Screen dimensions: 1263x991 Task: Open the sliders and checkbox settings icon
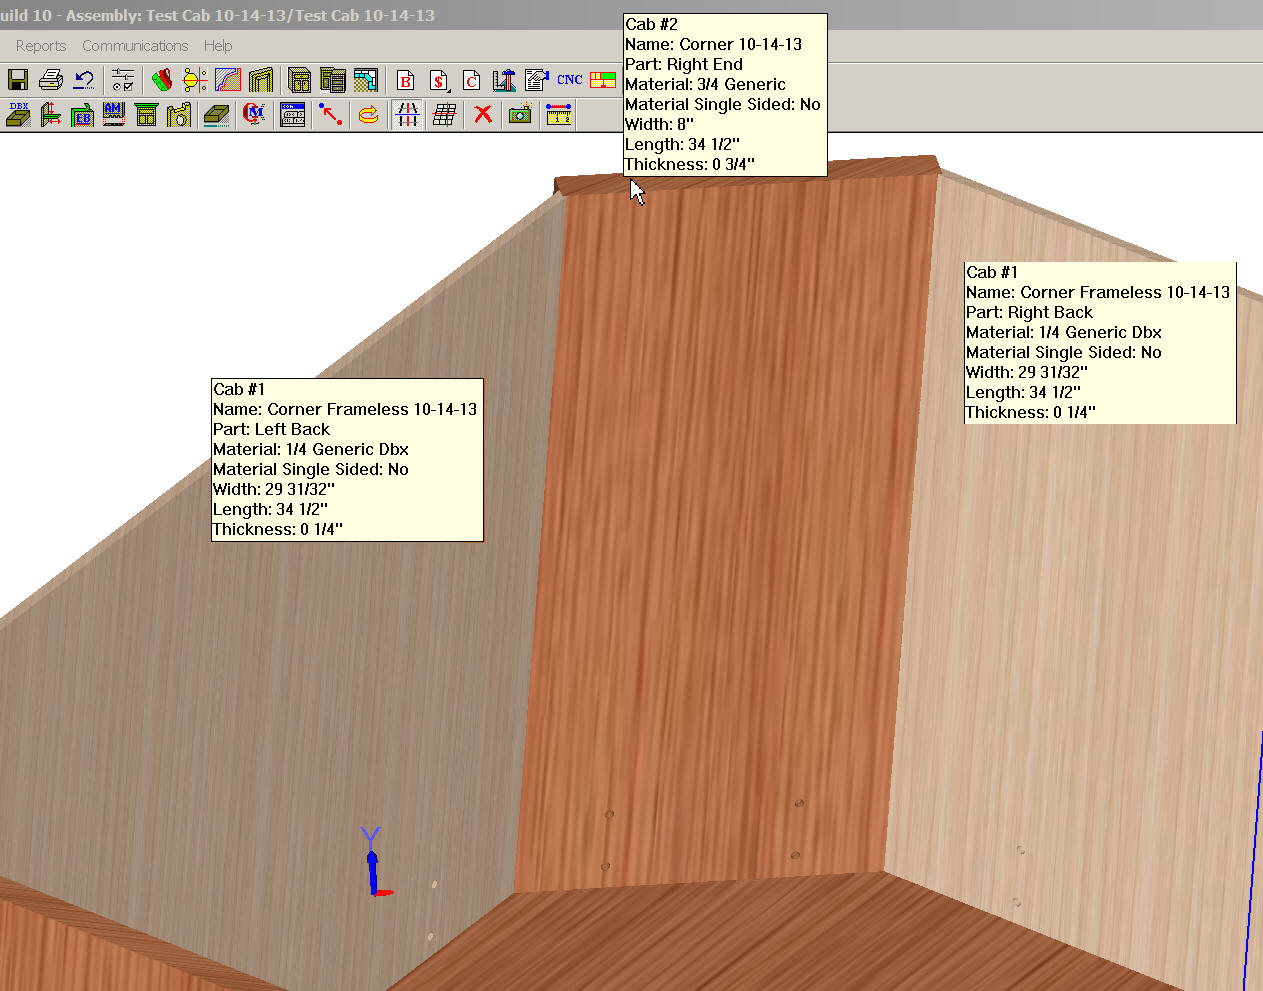click(123, 80)
